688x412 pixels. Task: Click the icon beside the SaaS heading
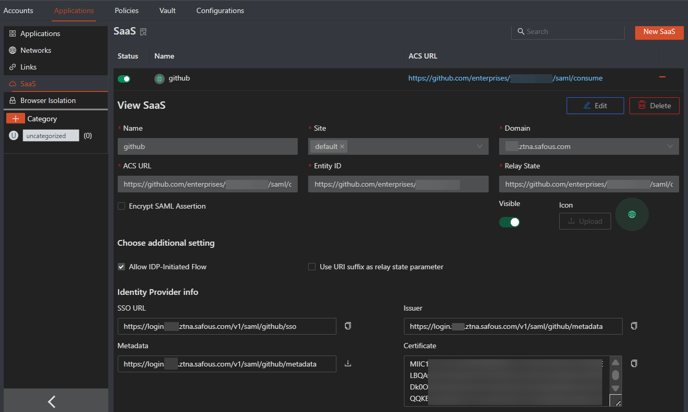tap(144, 32)
